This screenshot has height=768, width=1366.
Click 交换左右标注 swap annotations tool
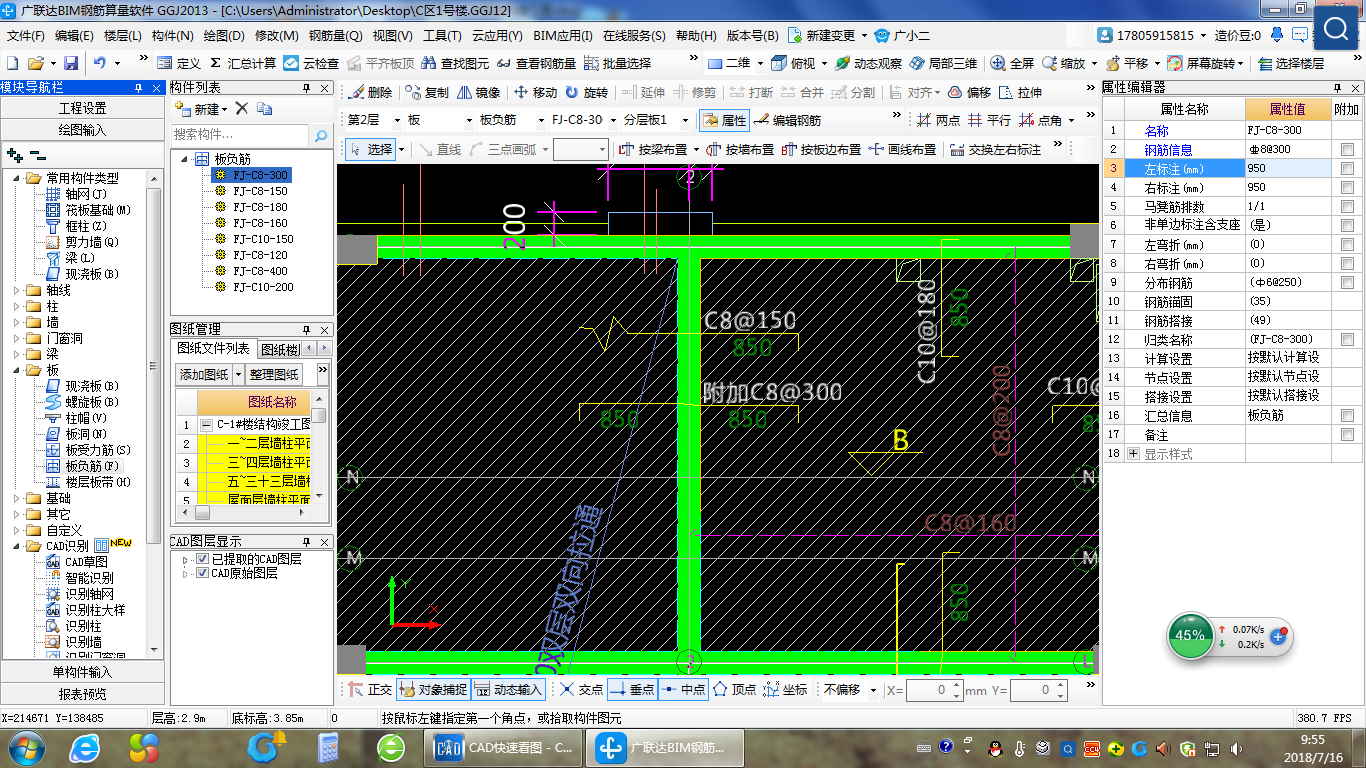[996, 149]
